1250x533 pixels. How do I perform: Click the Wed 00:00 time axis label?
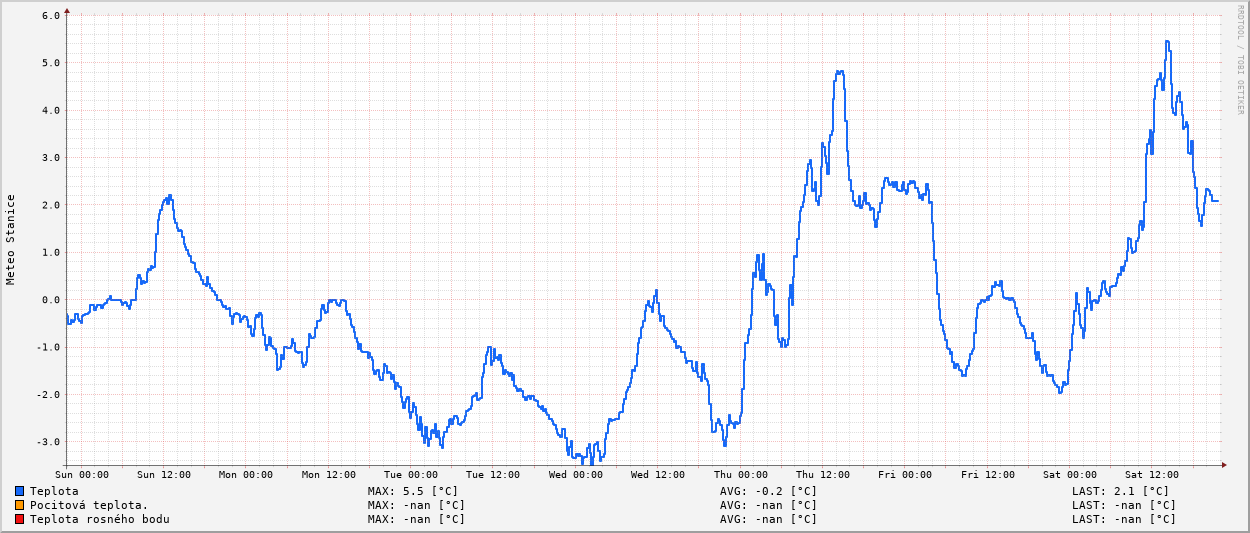(576, 475)
